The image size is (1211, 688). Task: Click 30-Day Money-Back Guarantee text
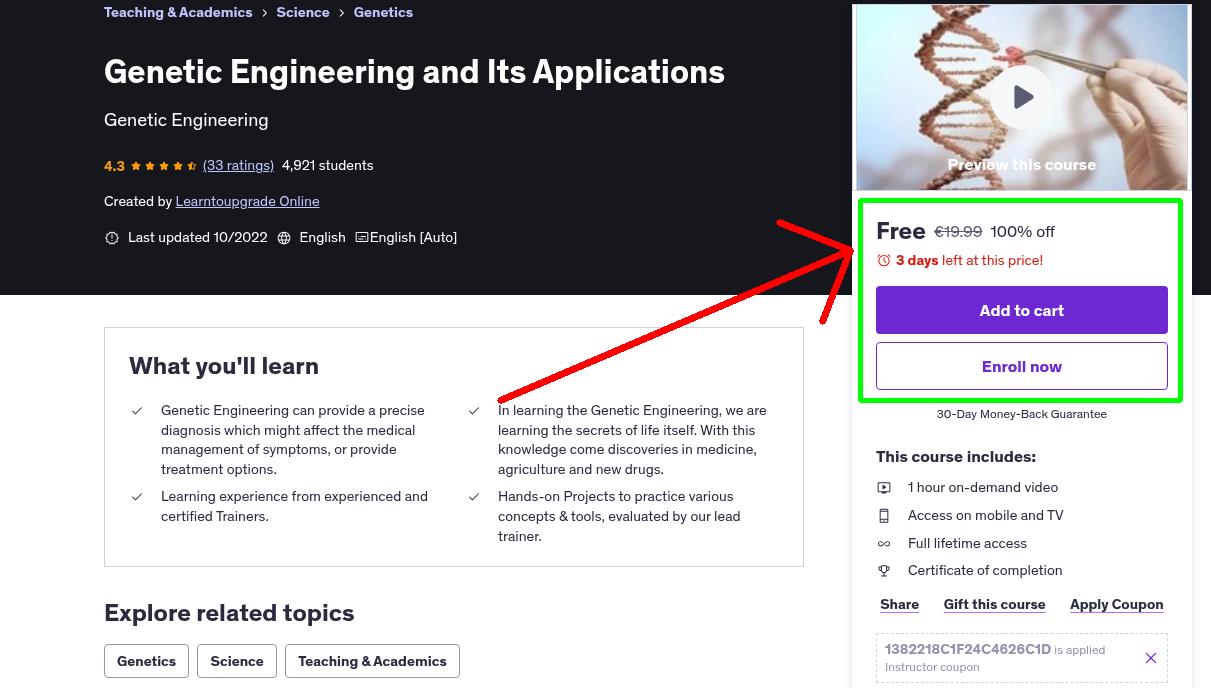point(1022,414)
